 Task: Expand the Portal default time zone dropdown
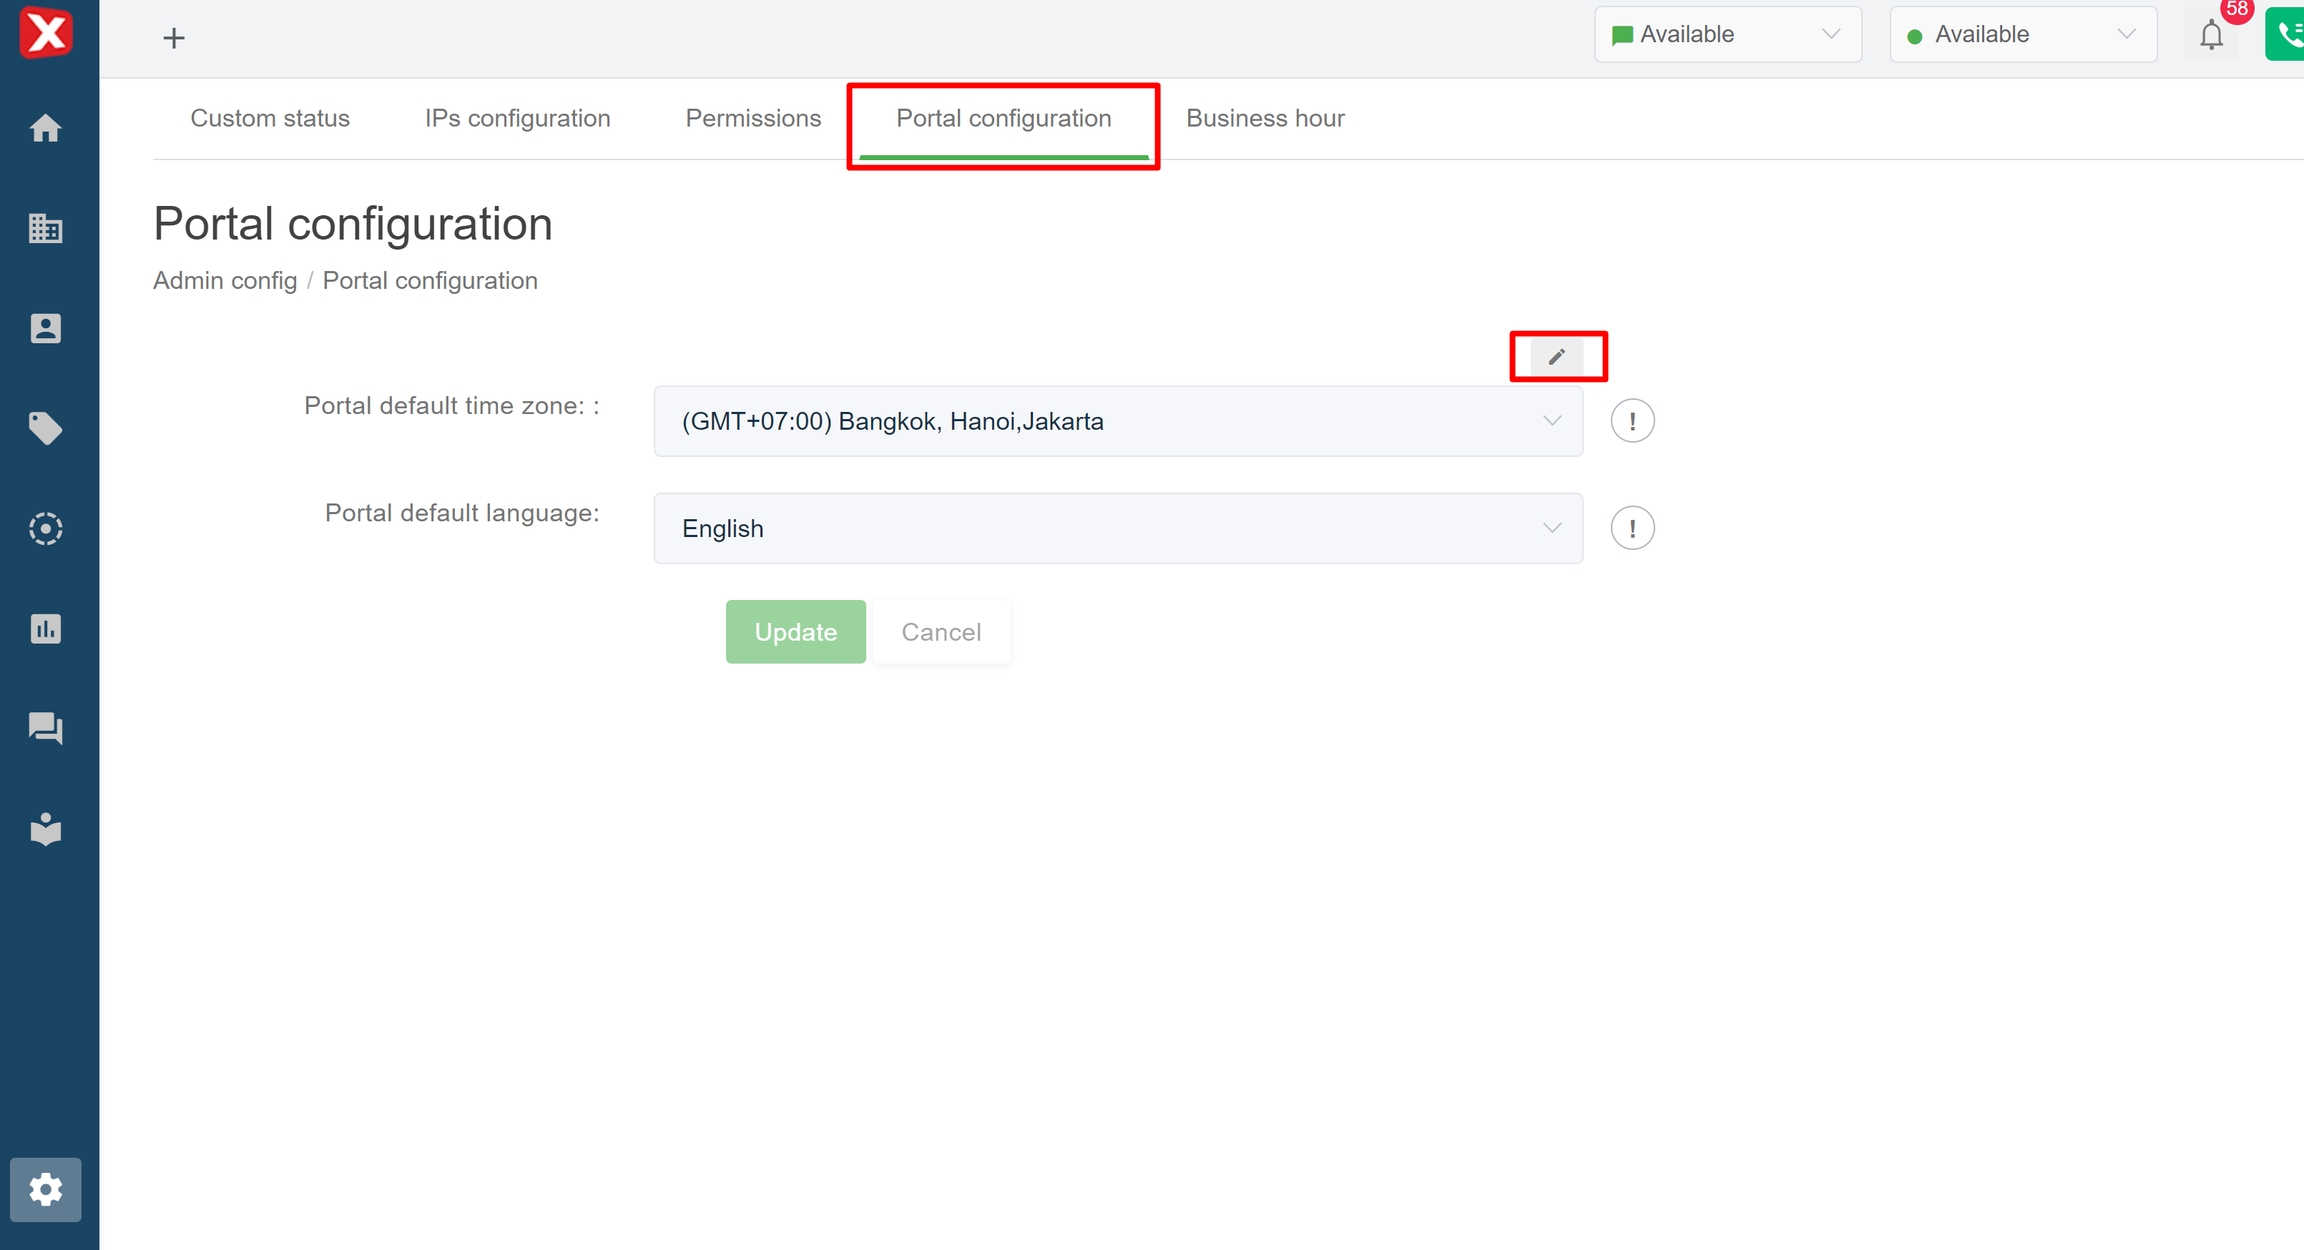(x=1117, y=421)
